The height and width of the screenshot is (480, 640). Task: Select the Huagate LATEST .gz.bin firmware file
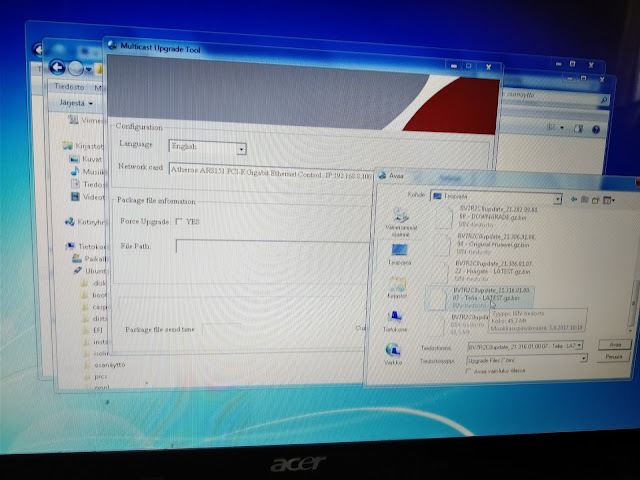pyautogui.click(x=482, y=271)
